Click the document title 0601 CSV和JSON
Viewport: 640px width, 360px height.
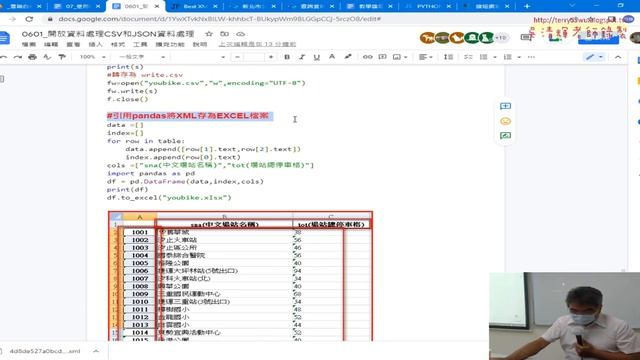click(x=108, y=34)
